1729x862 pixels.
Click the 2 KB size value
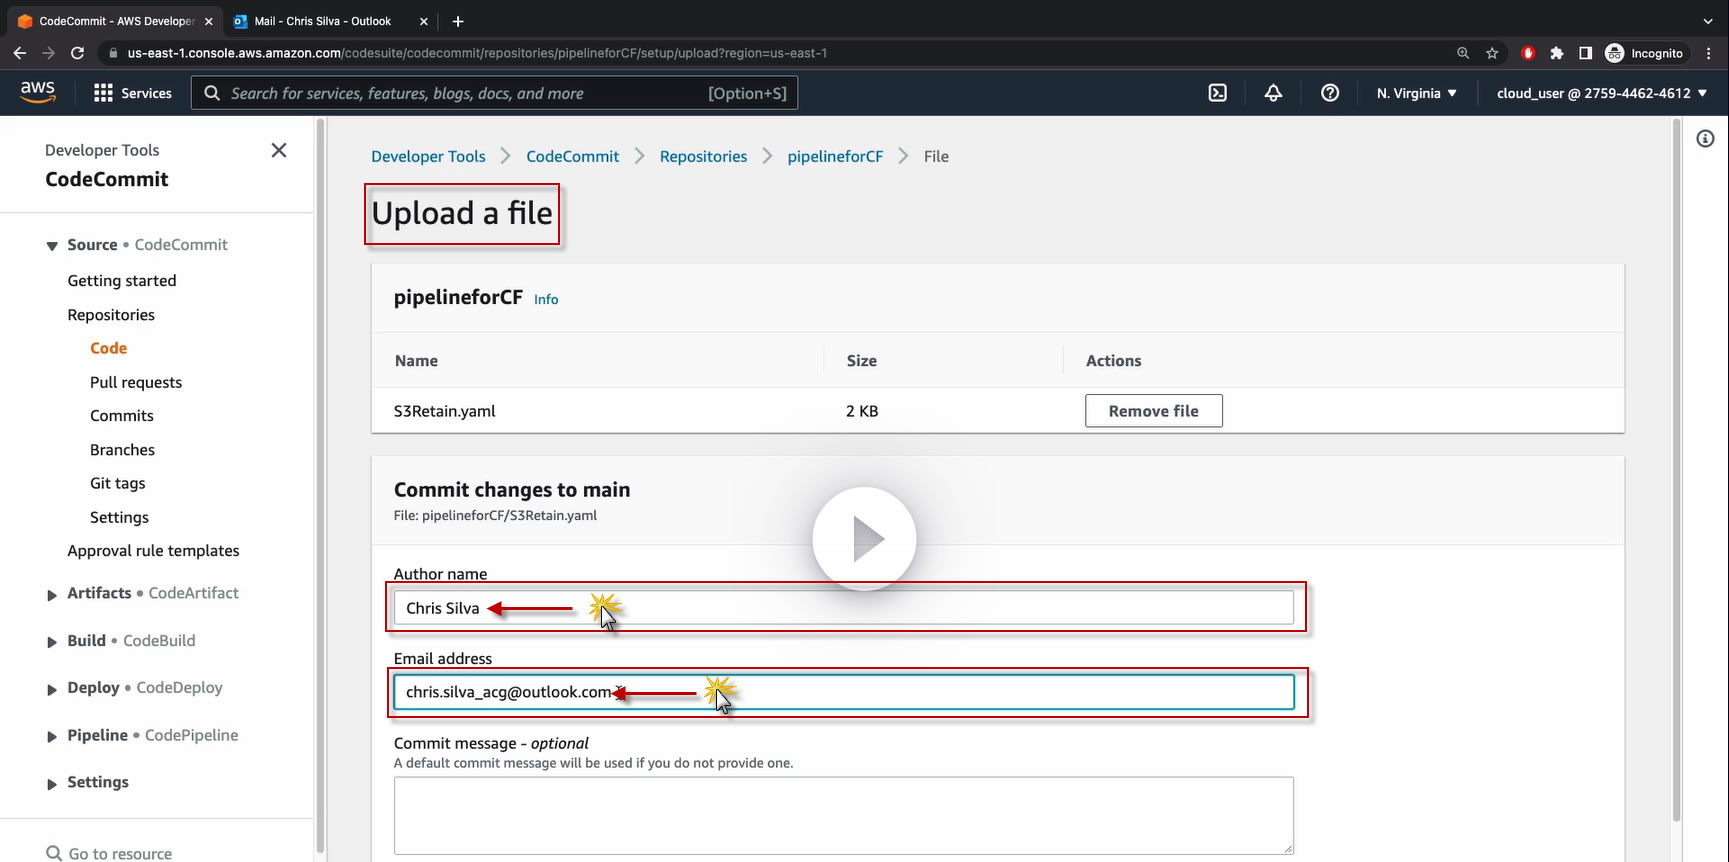[x=862, y=411]
